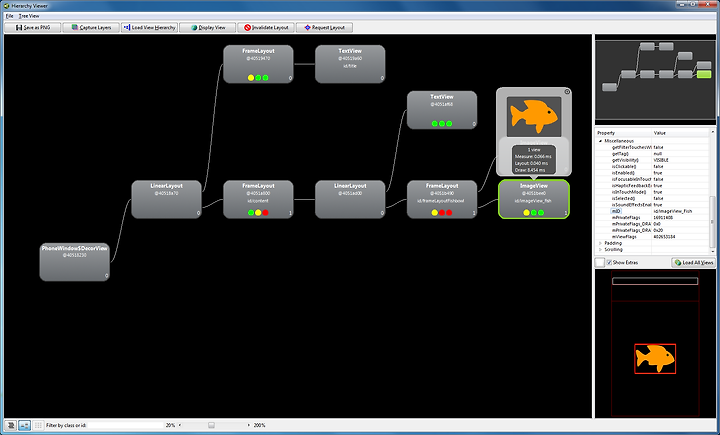The image size is (720, 435).
Task: Click the tree view mode icon at bottom left
Action: (24, 425)
